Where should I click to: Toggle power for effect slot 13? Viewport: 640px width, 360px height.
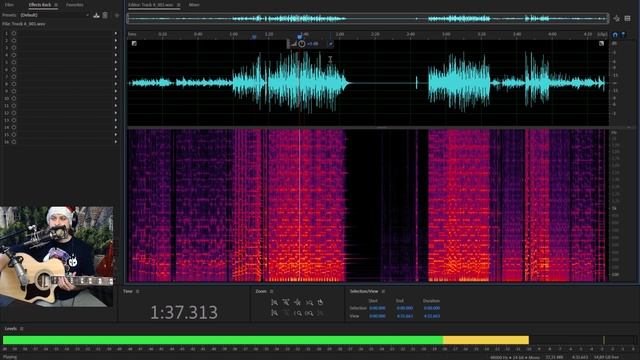[x=14, y=120]
